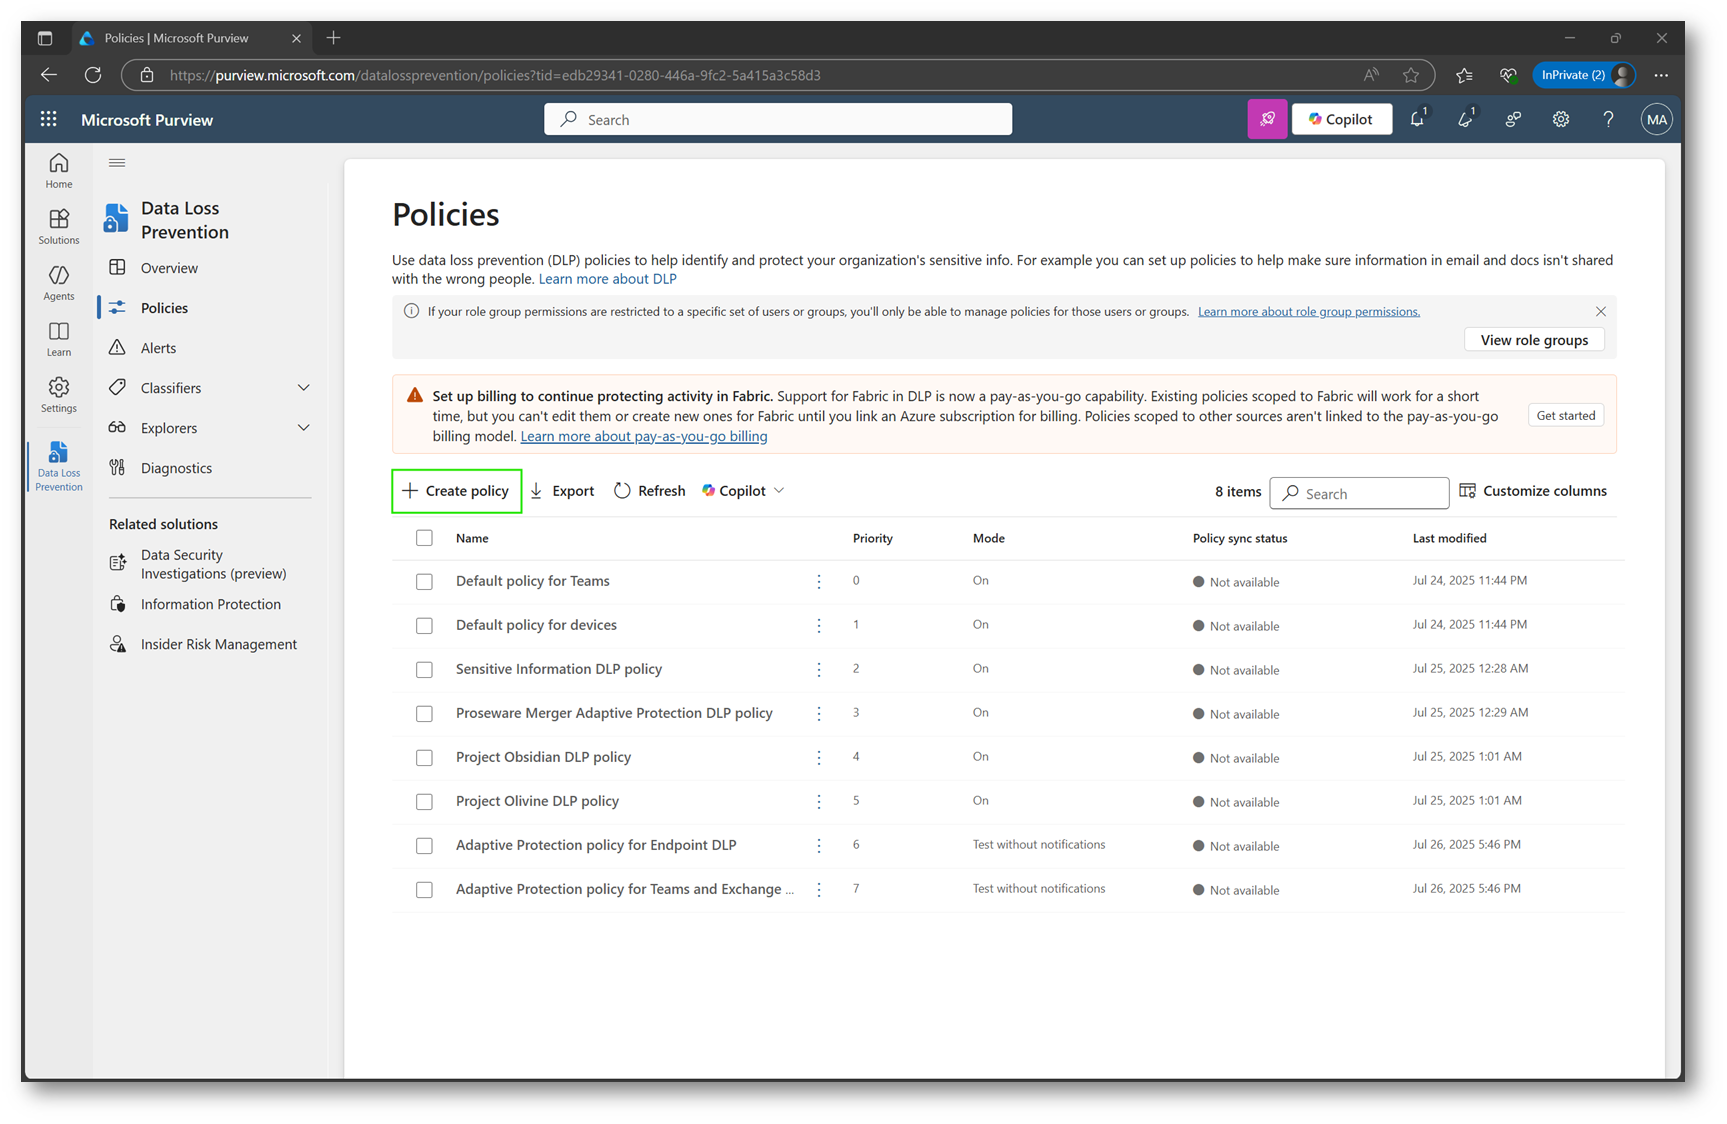Click Refresh button in toolbar
The width and height of the screenshot is (1727, 1124).
click(650, 491)
